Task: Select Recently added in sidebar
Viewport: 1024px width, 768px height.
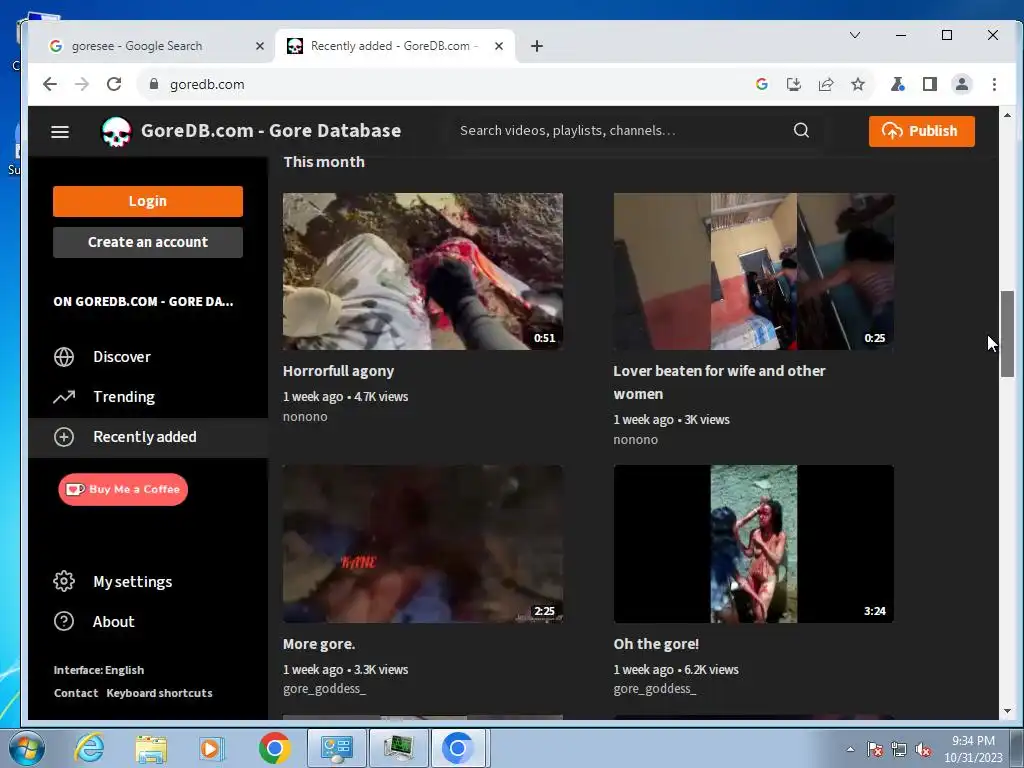Action: coord(148,437)
